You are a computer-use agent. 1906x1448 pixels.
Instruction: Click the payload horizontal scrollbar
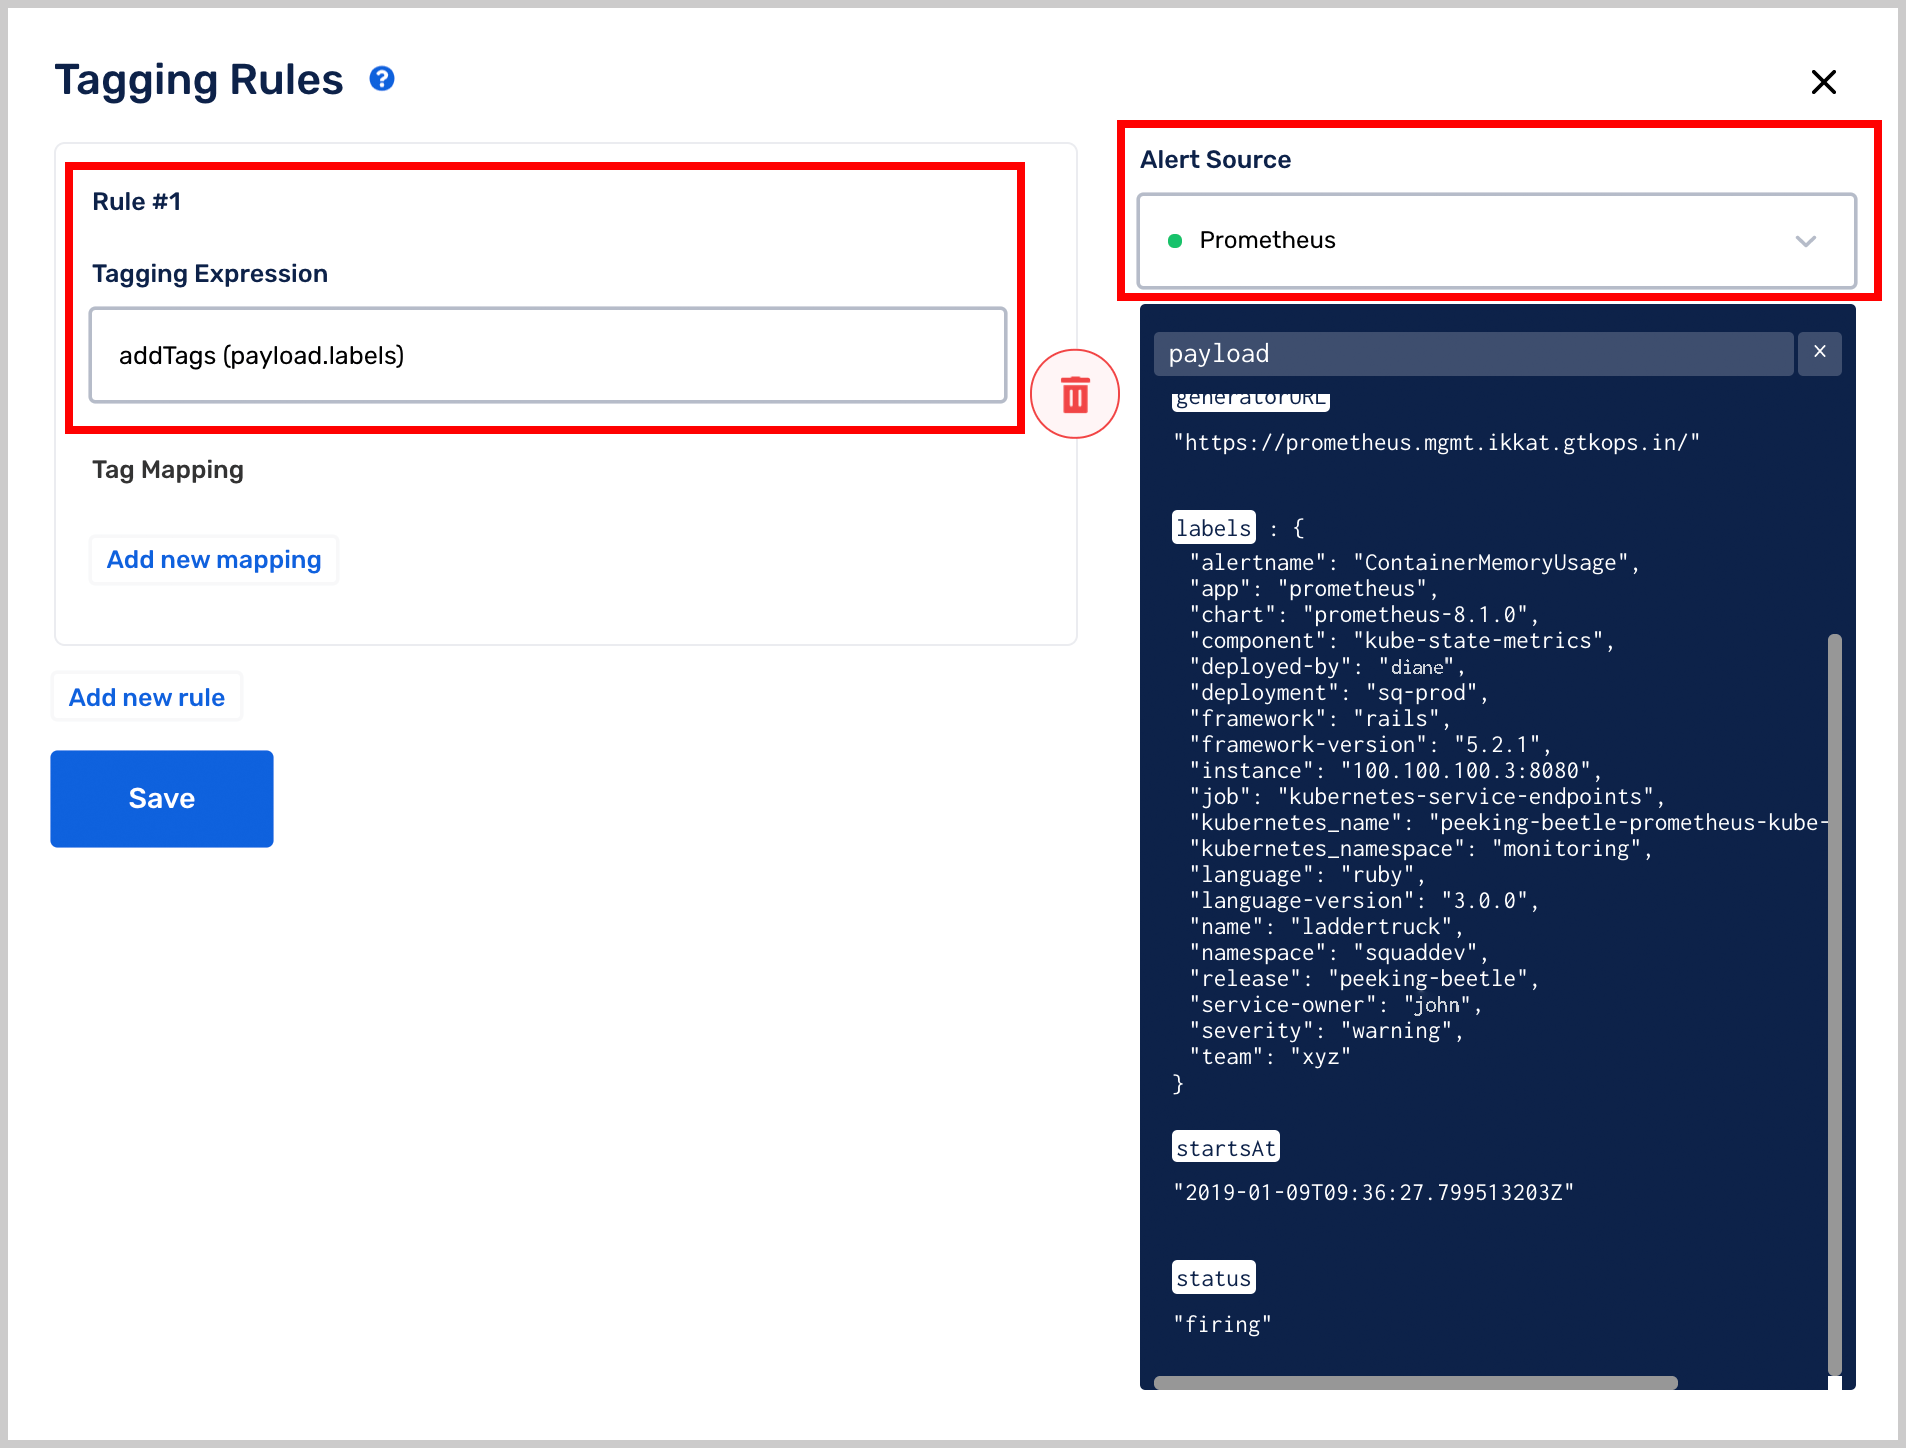(x=1415, y=1383)
